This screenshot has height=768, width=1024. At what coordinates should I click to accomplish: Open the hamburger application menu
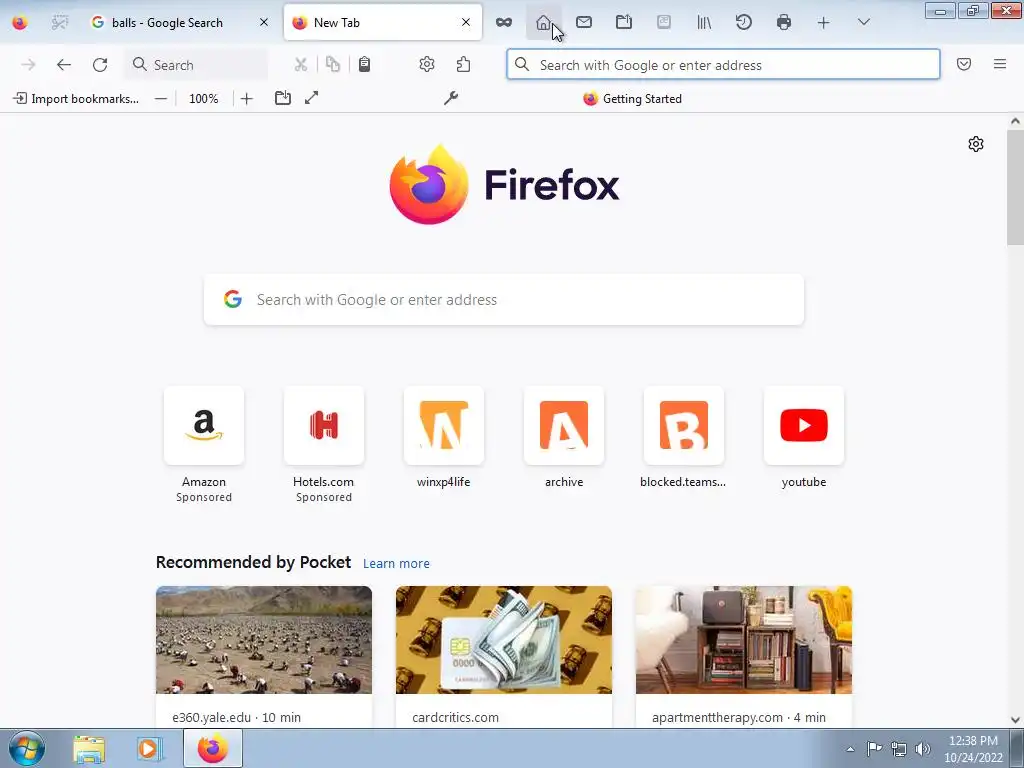1000,64
